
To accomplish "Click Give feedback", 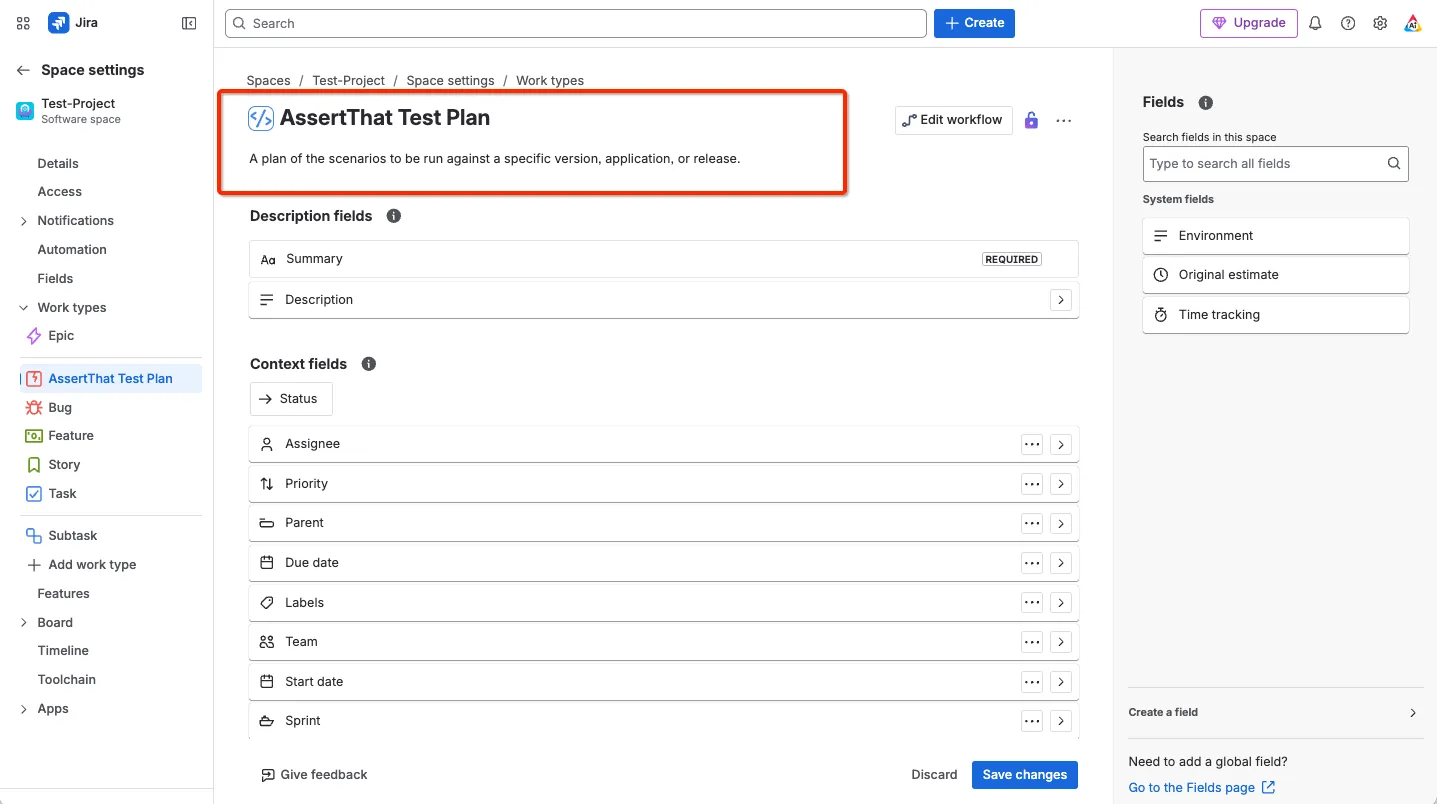I will (314, 775).
